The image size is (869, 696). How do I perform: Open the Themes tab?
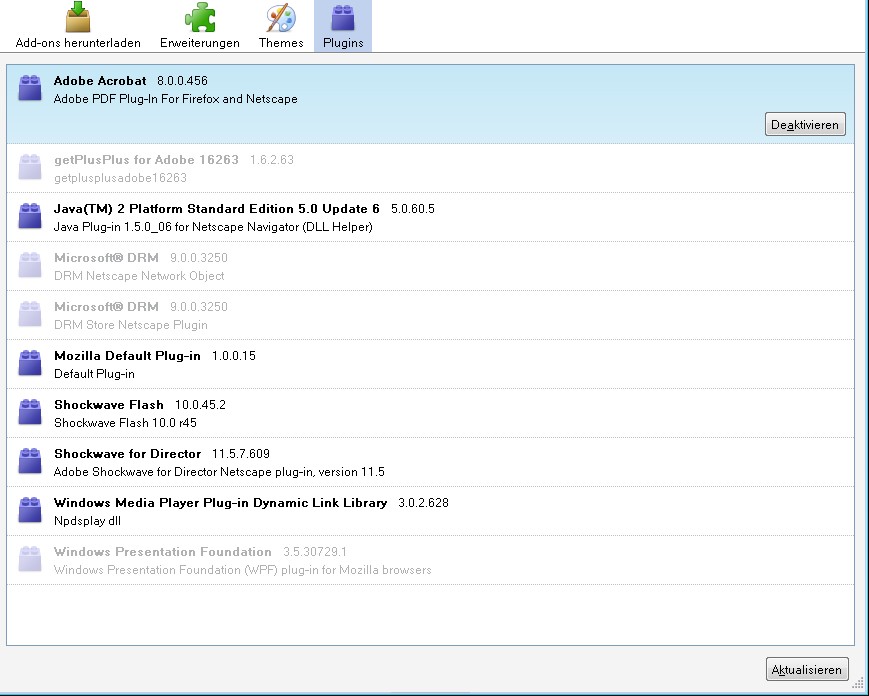[281, 26]
